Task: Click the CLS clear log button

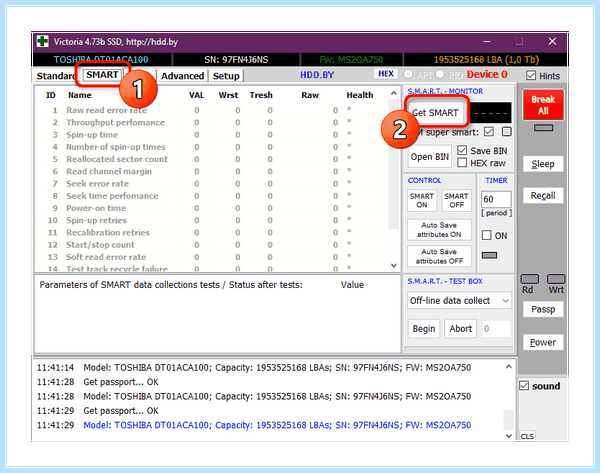Action: point(527,436)
